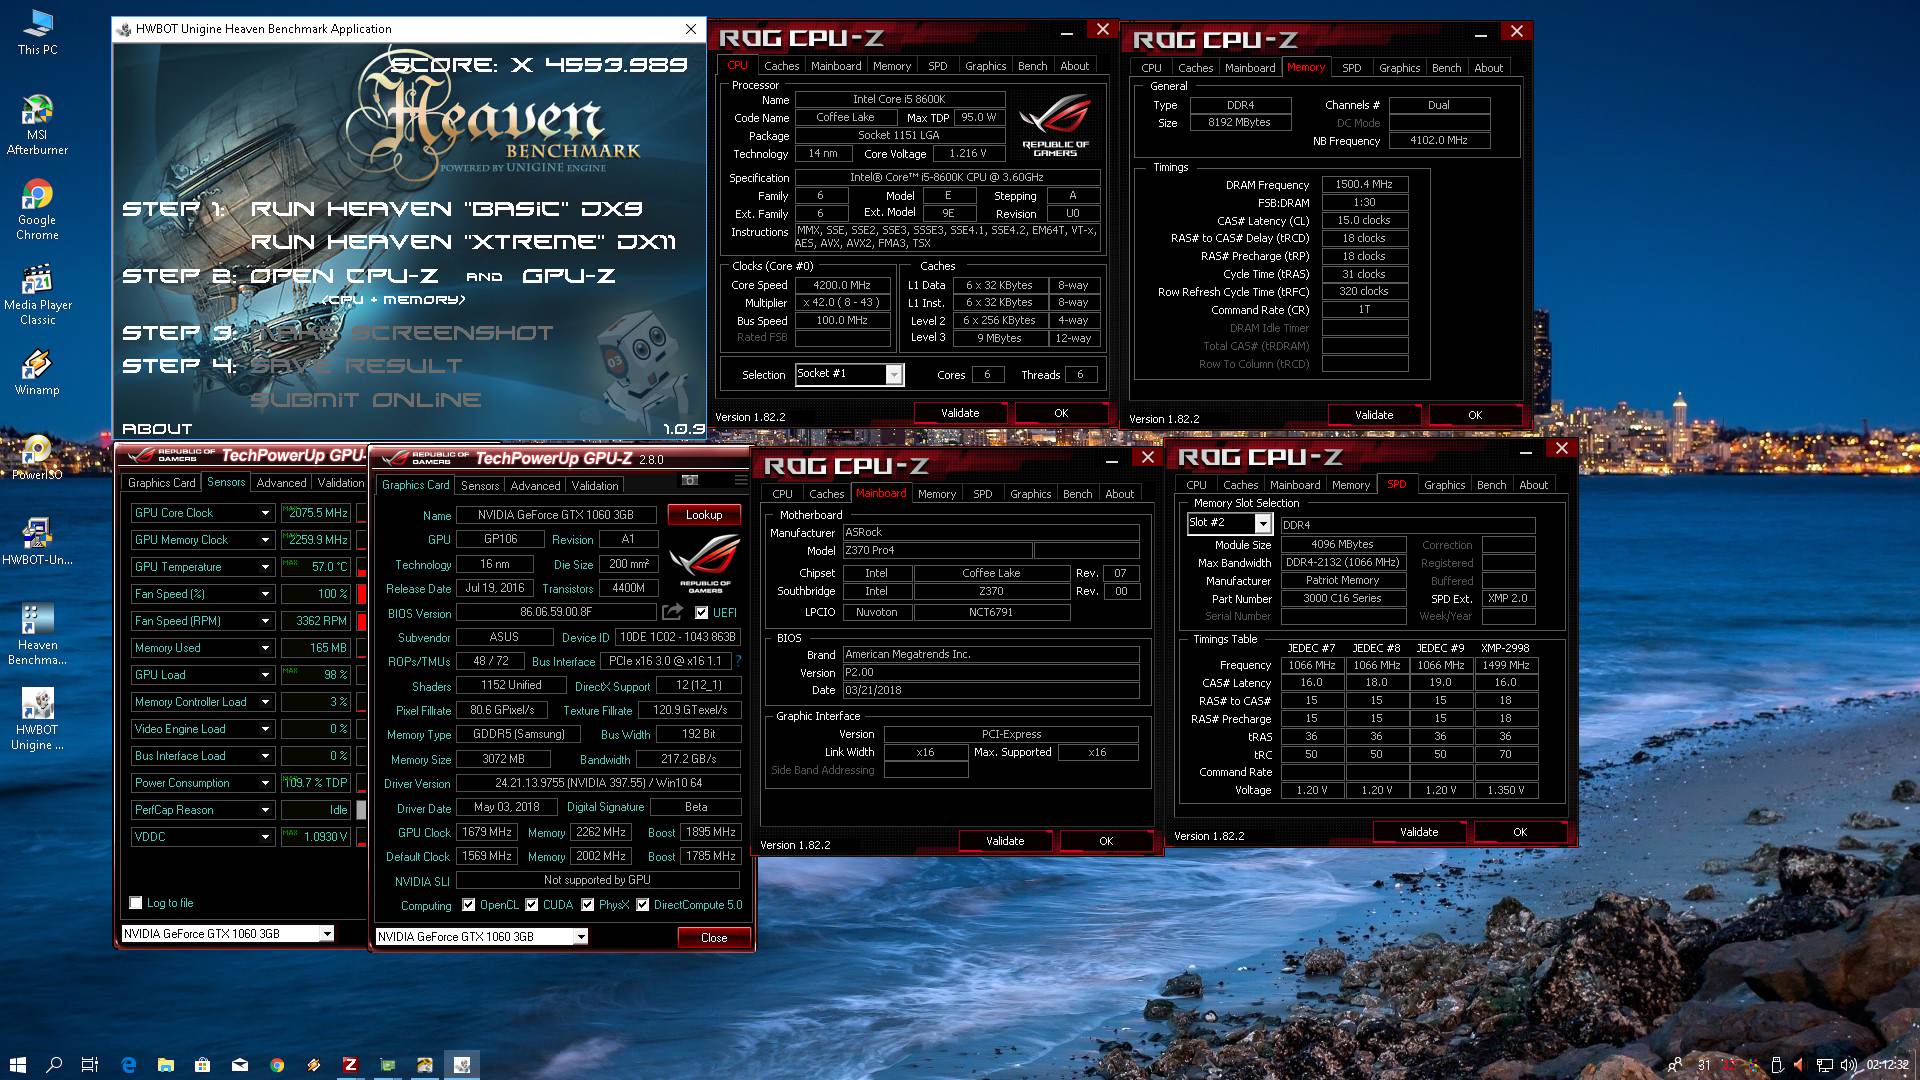Click the GPU-Z screenshot camera icon

(x=690, y=480)
